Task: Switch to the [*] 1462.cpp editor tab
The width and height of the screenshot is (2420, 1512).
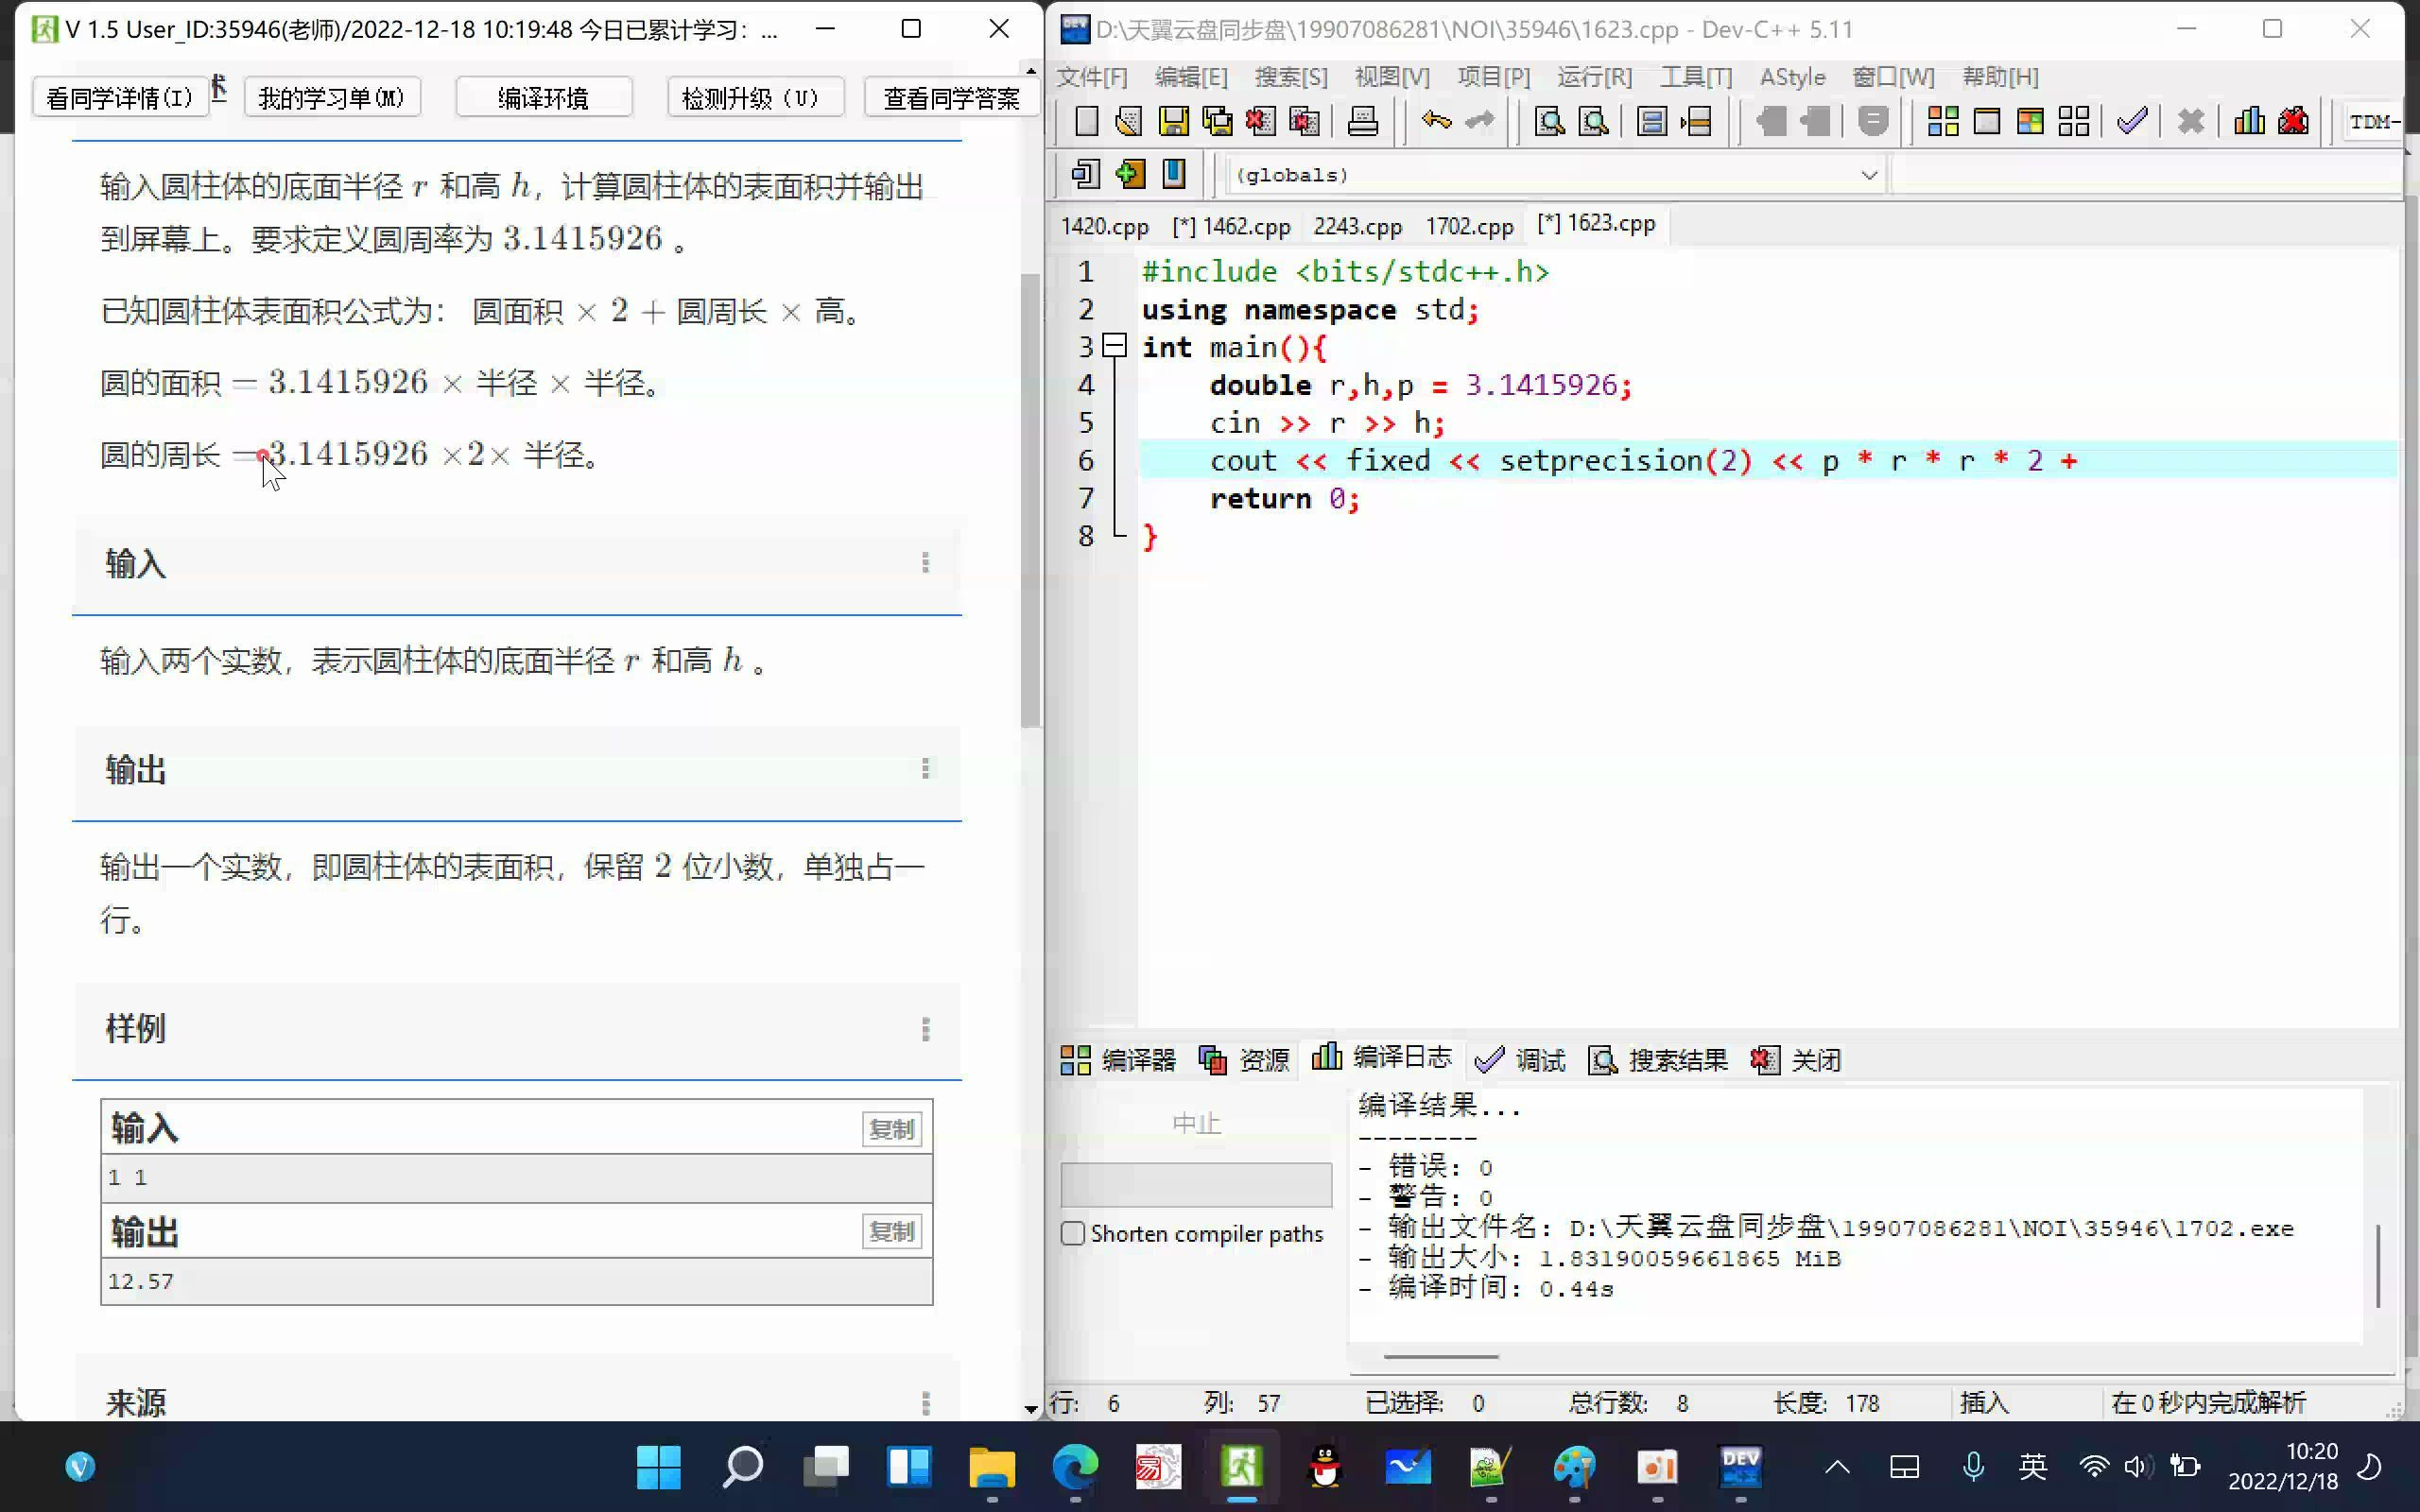Action: pyautogui.click(x=1231, y=227)
